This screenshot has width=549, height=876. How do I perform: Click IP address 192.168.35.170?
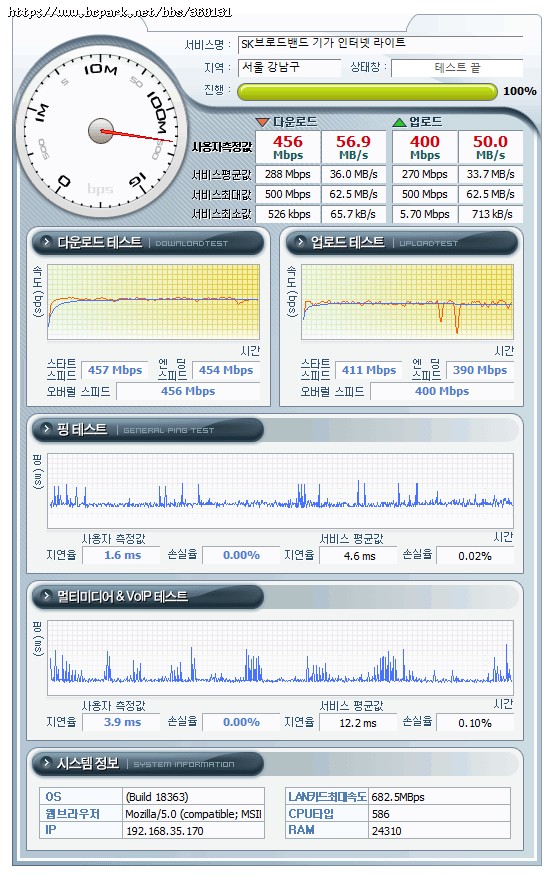pyautogui.click(x=193, y=831)
